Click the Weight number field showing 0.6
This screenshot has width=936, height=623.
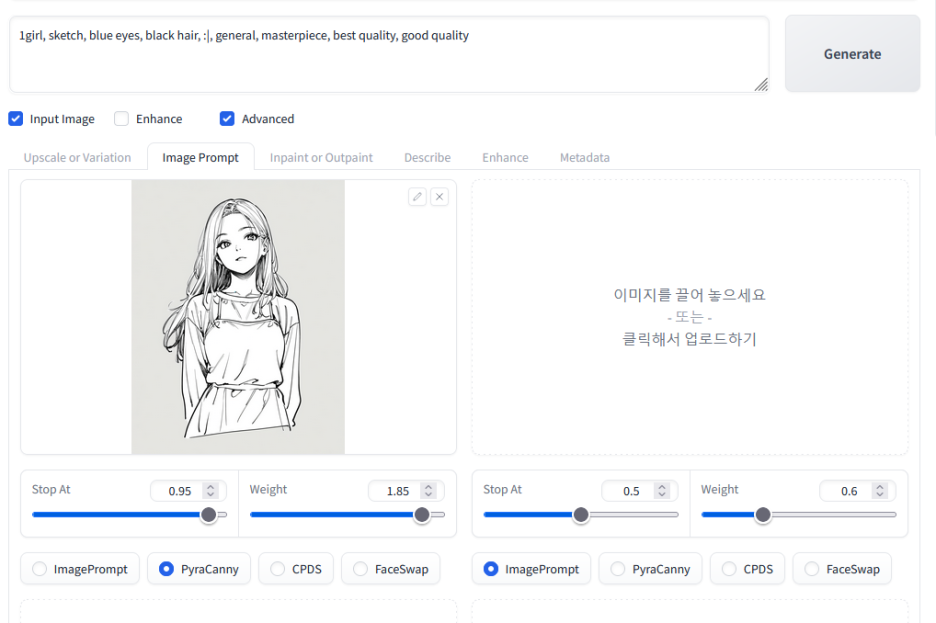pyautogui.click(x=857, y=491)
